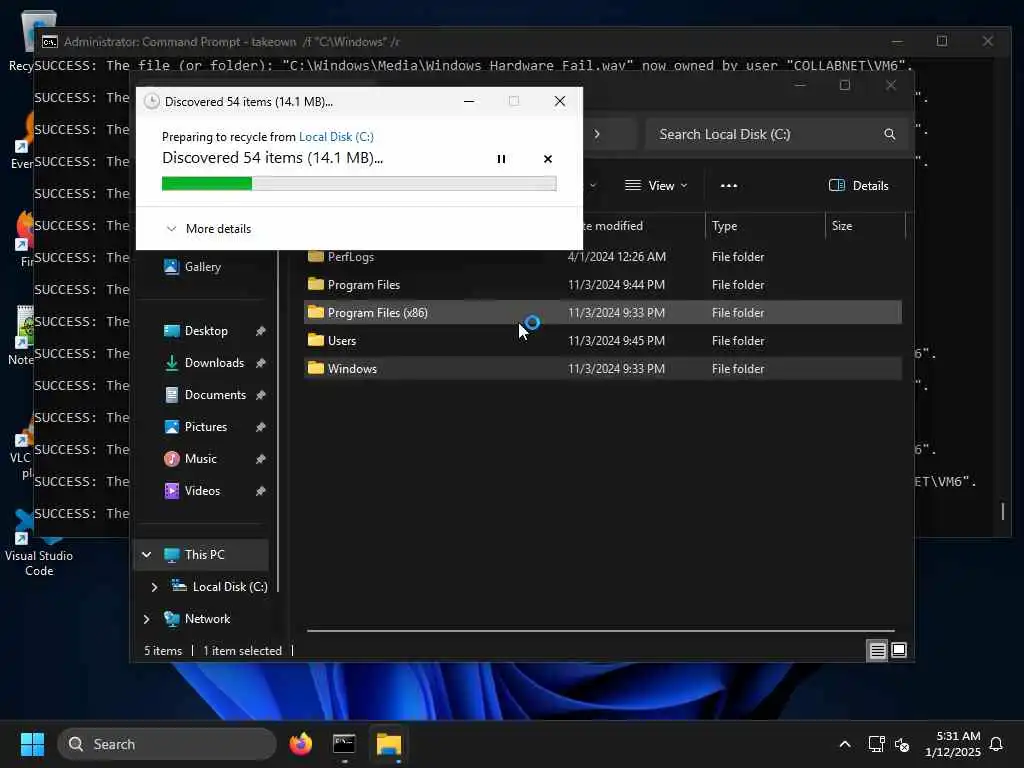Click the Users folder icon
The height and width of the screenshot is (768, 1024).
click(315, 340)
